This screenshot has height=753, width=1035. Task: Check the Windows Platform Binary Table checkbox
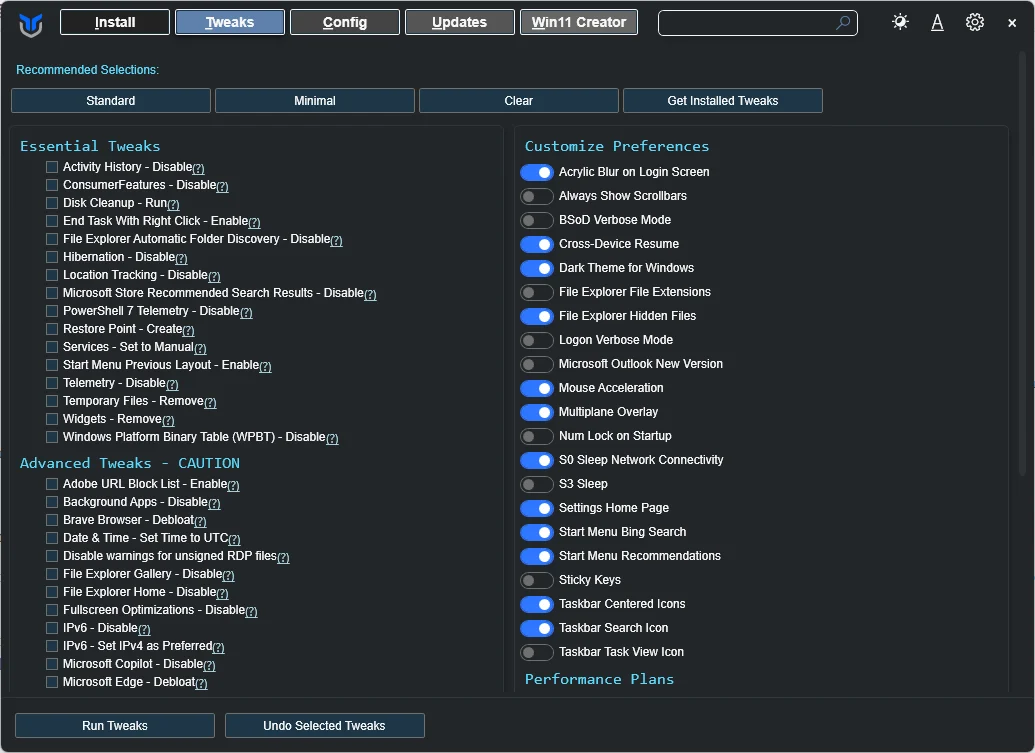[51, 437]
